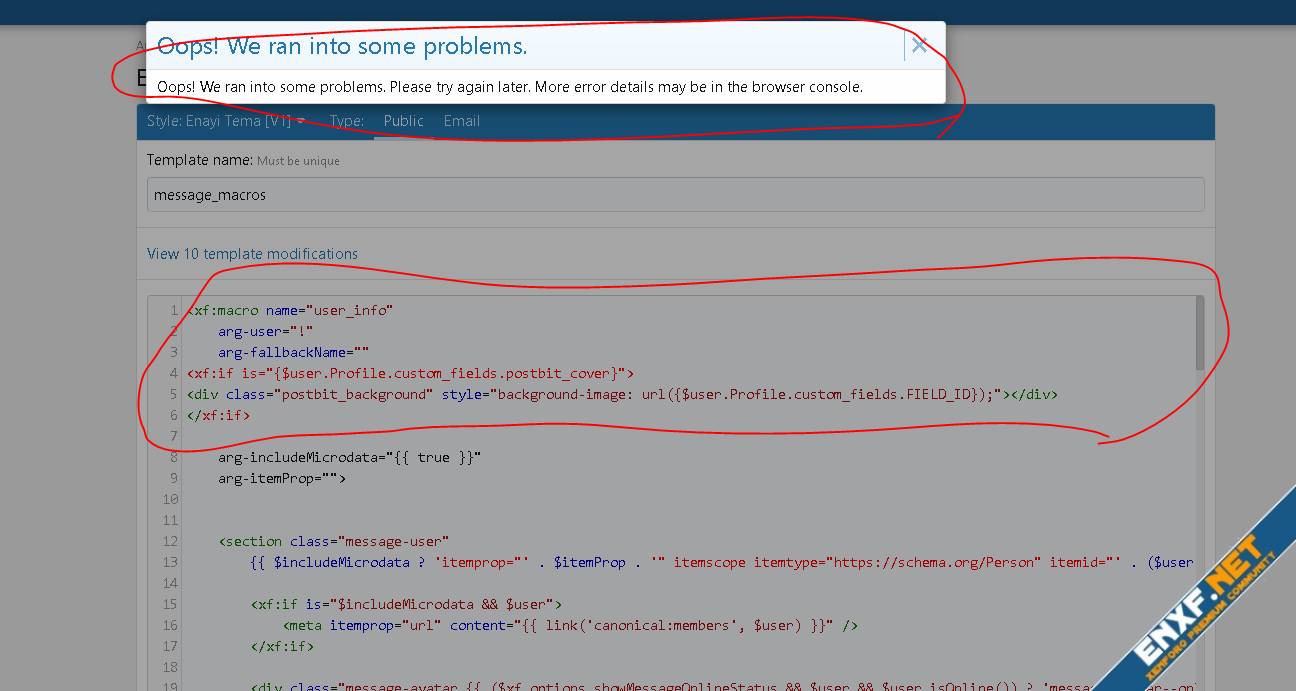Click the postbit_background div code line
This screenshot has height=691, width=1296.
[x=620, y=394]
